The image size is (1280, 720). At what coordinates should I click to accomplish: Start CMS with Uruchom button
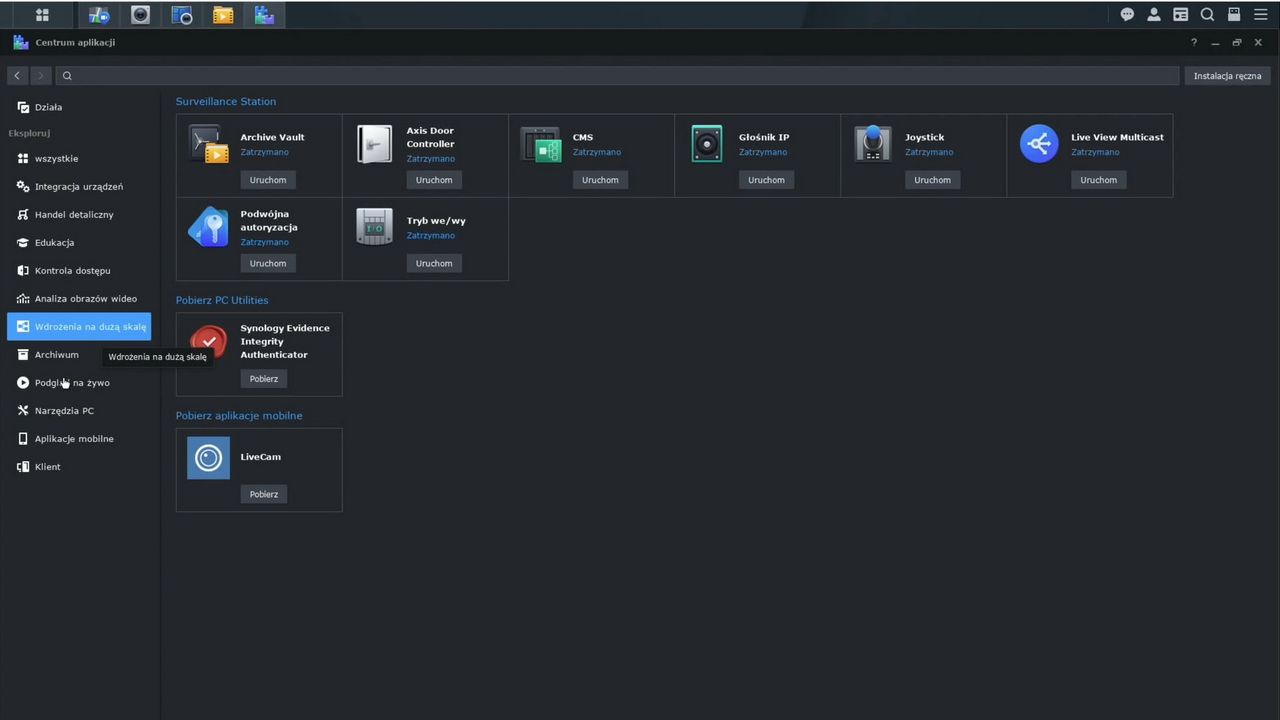pyautogui.click(x=600, y=180)
